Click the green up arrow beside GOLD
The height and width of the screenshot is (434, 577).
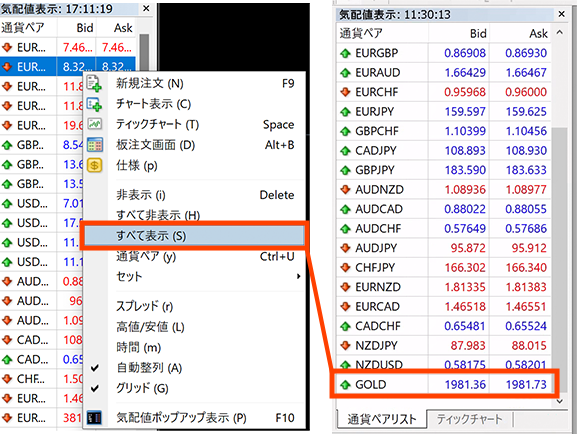[x=345, y=385]
